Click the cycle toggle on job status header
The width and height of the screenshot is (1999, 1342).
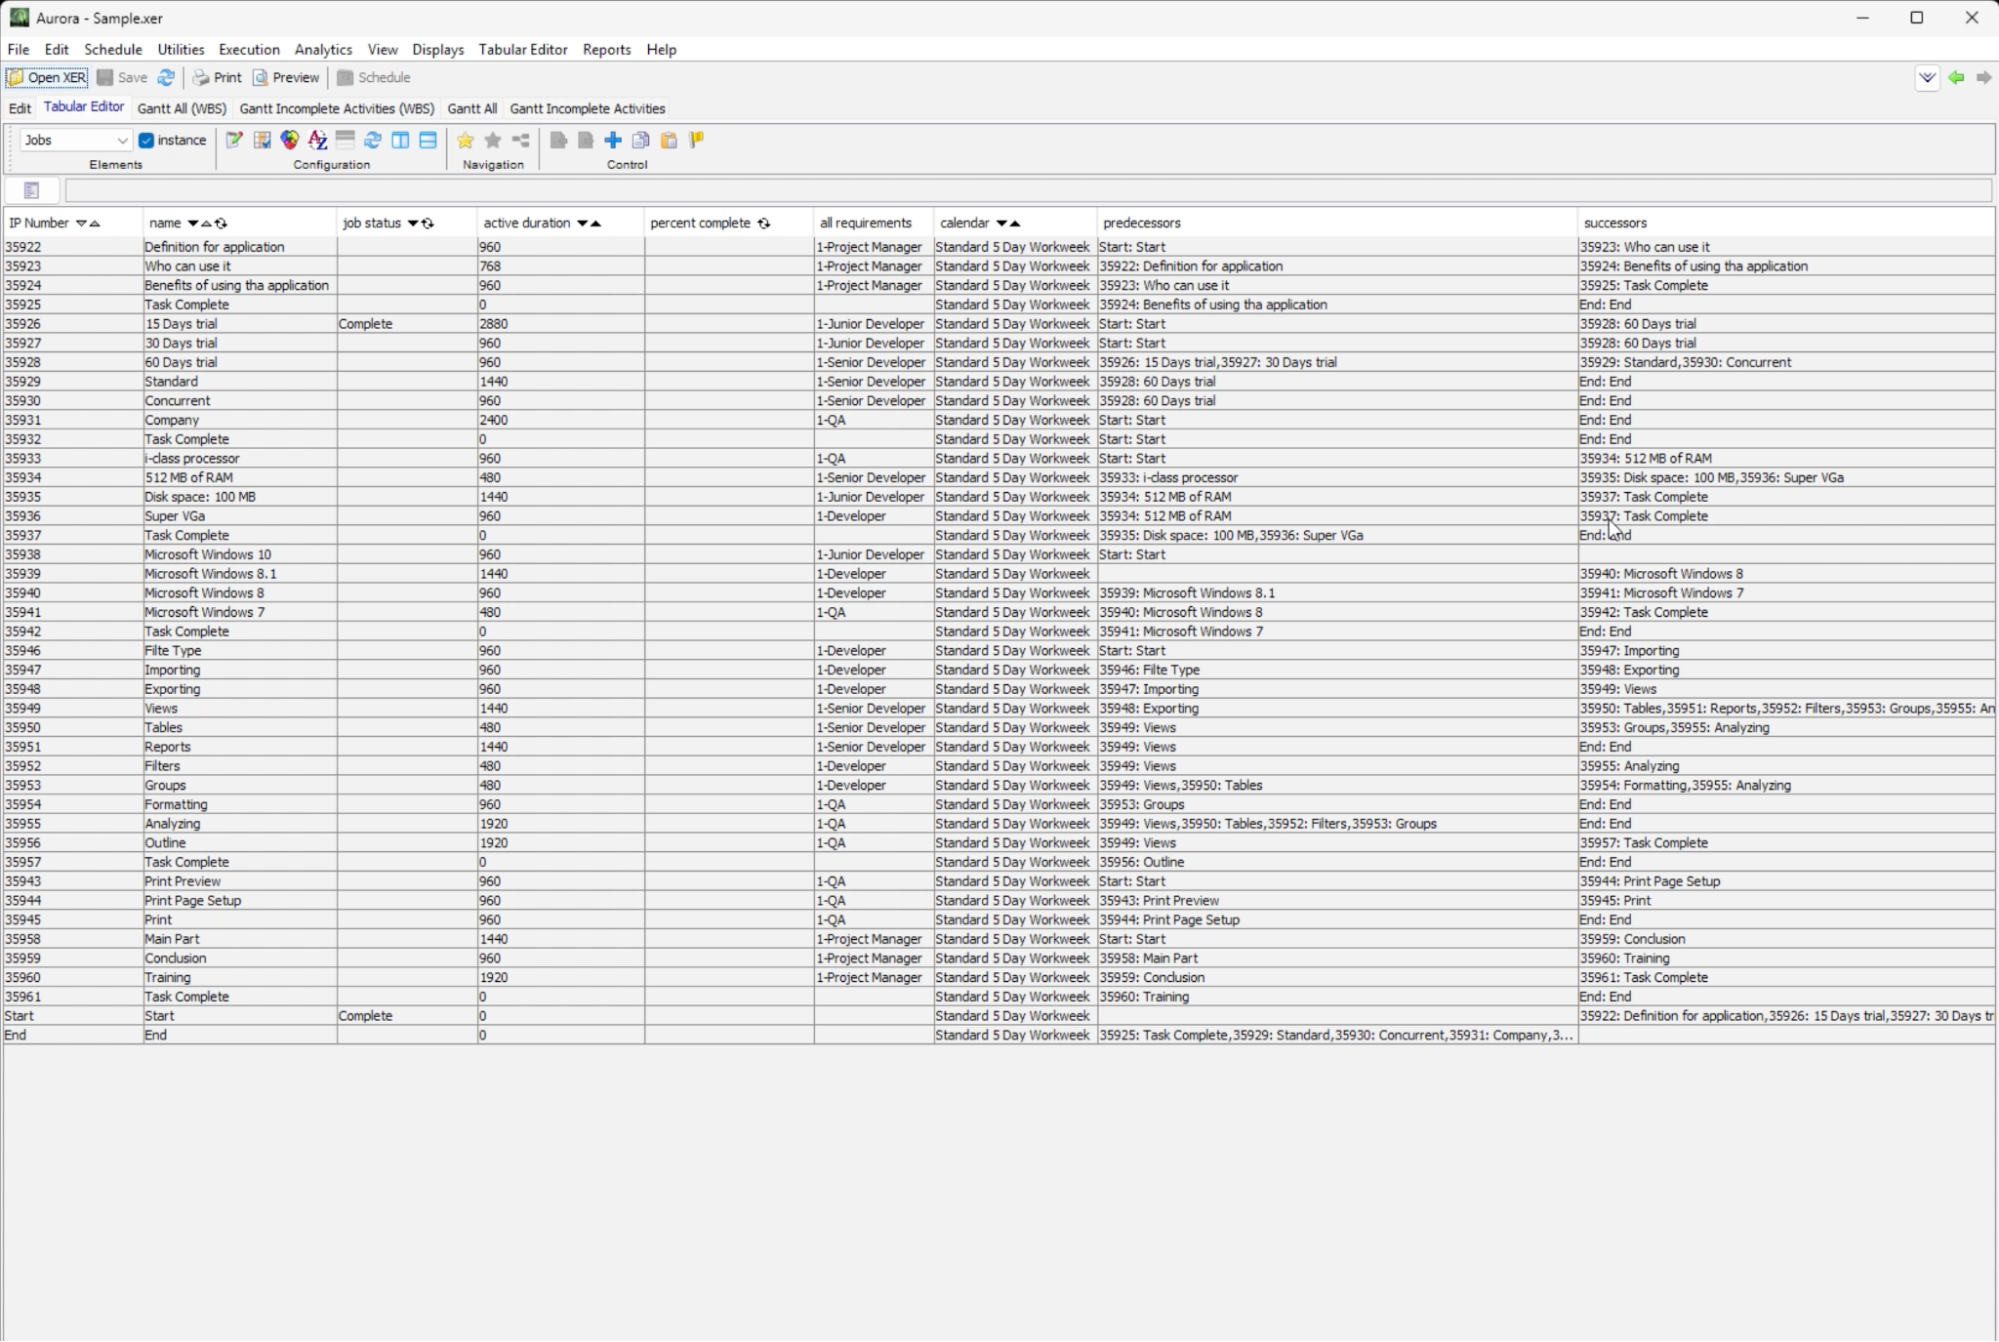tap(428, 223)
